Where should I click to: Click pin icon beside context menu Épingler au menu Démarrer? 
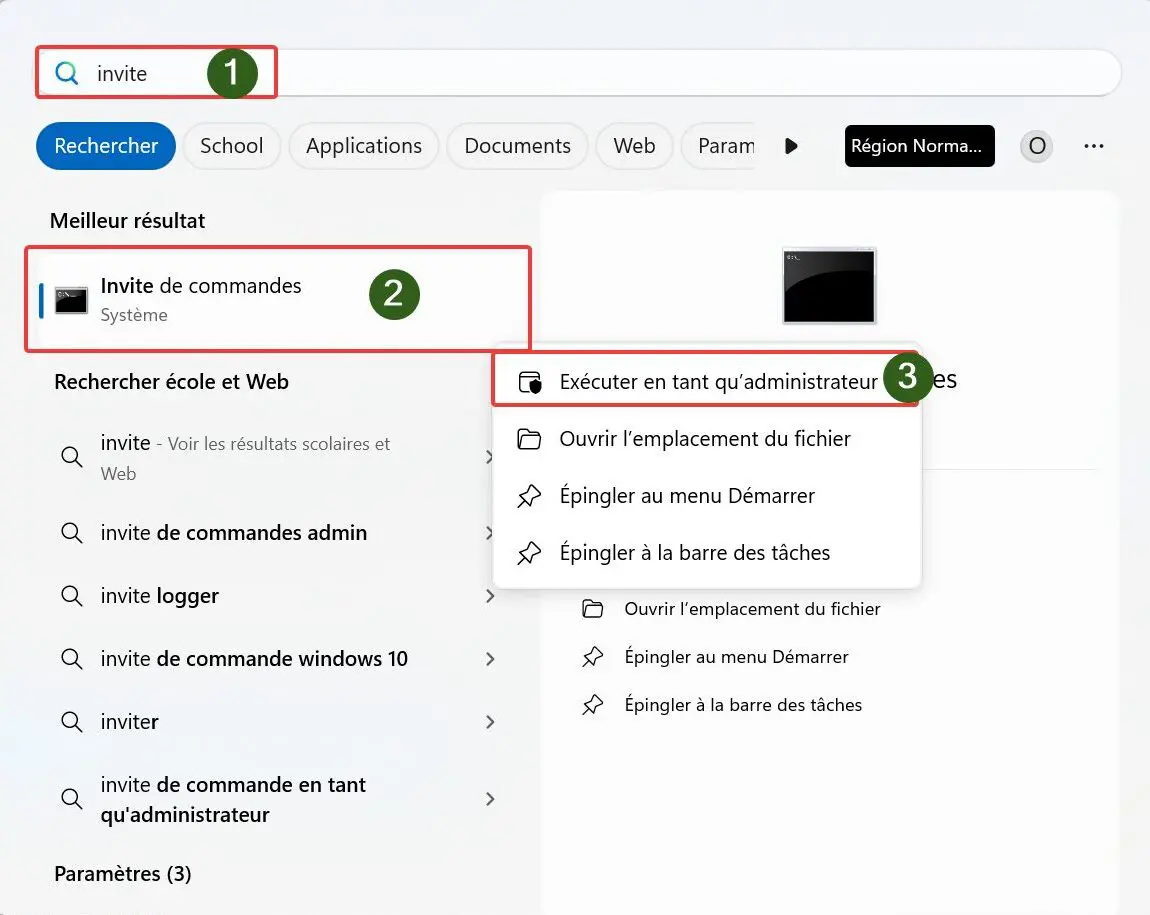point(529,496)
